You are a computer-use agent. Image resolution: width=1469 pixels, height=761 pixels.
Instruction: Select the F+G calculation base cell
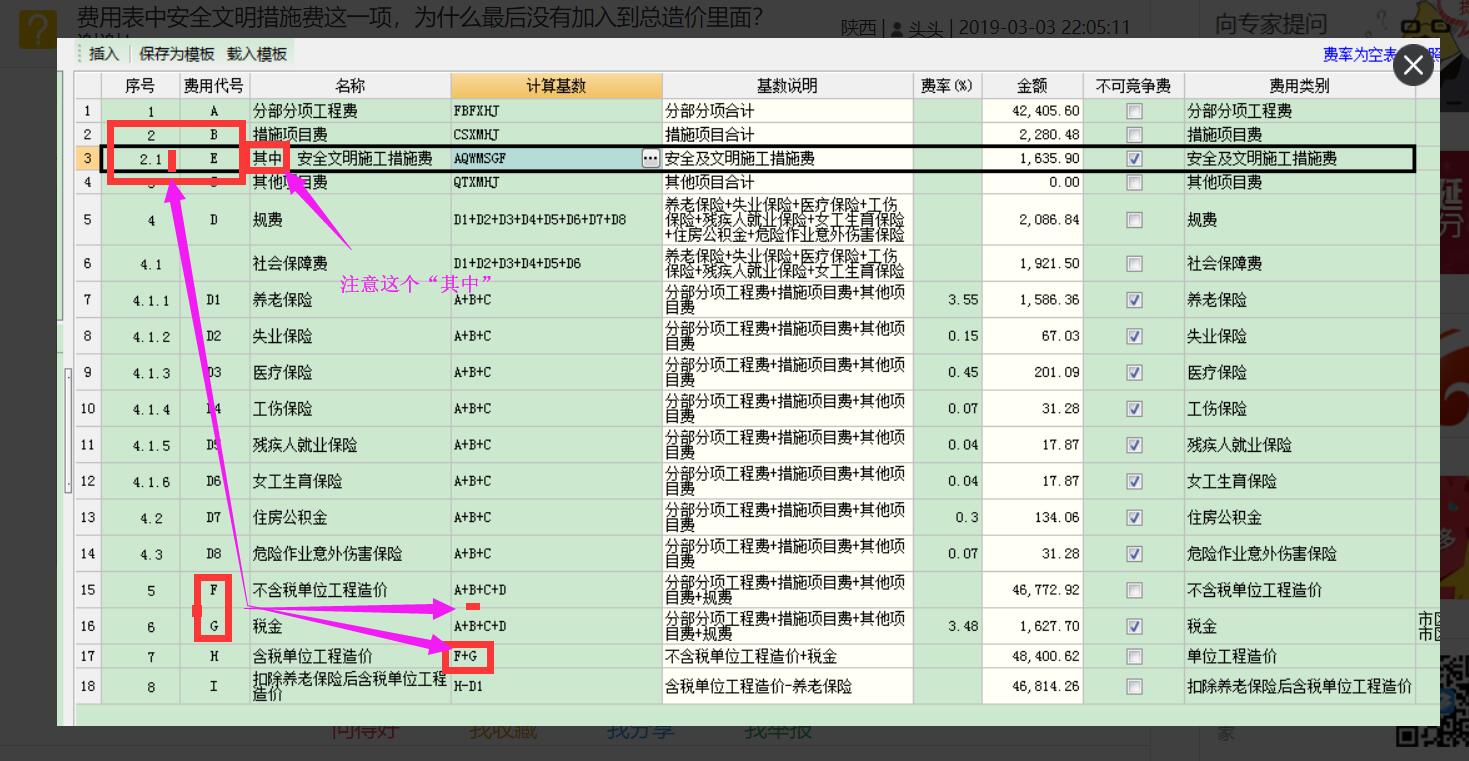pos(556,657)
